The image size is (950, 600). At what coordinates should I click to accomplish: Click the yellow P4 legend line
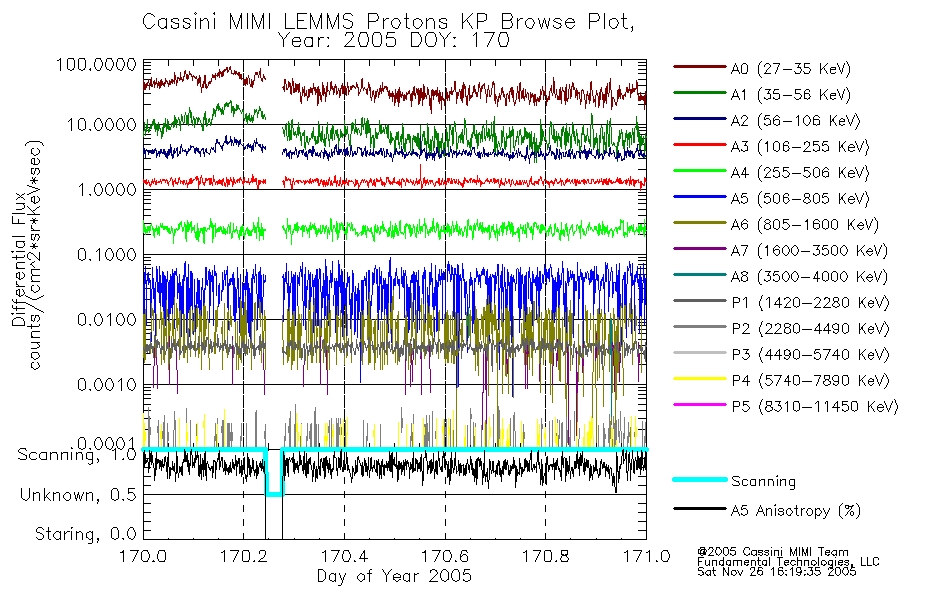click(700, 379)
